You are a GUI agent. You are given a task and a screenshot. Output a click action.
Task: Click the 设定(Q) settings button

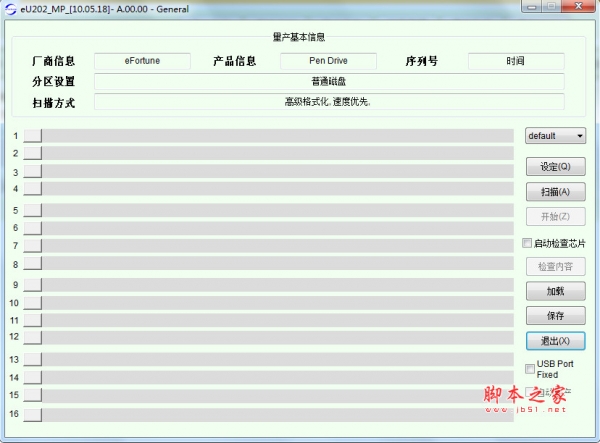[x=556, y=166]
